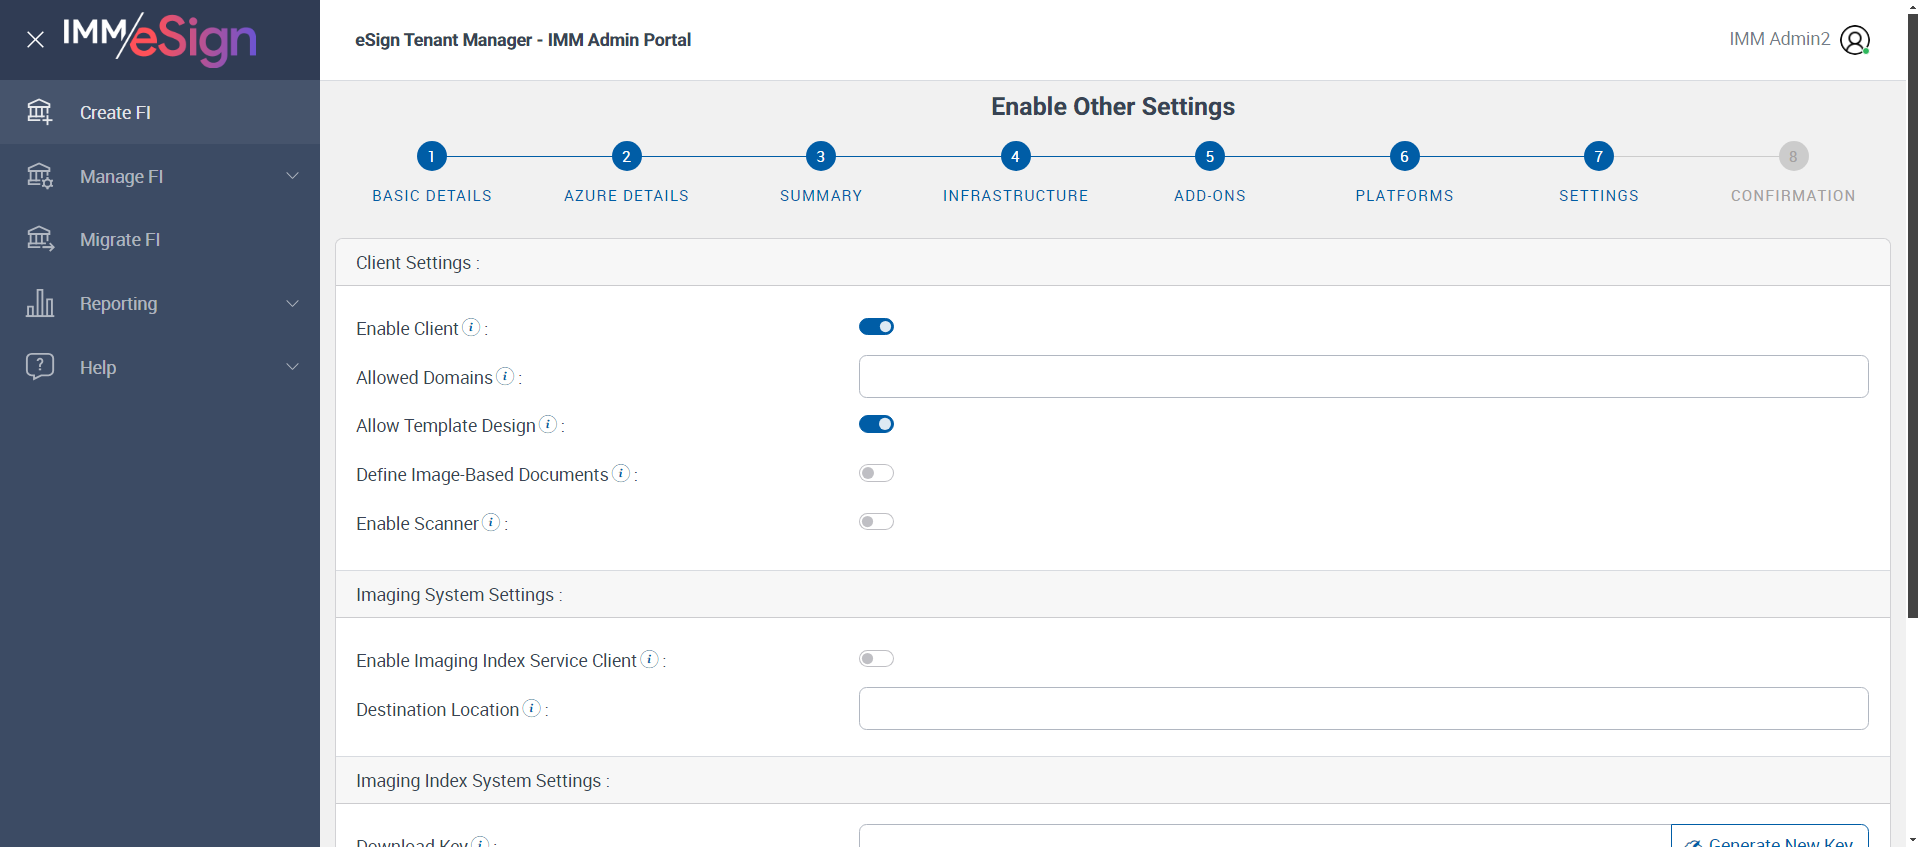Turn off Allow Template Design toggle
Viewport: 1920px width, 847px height.
876,424
